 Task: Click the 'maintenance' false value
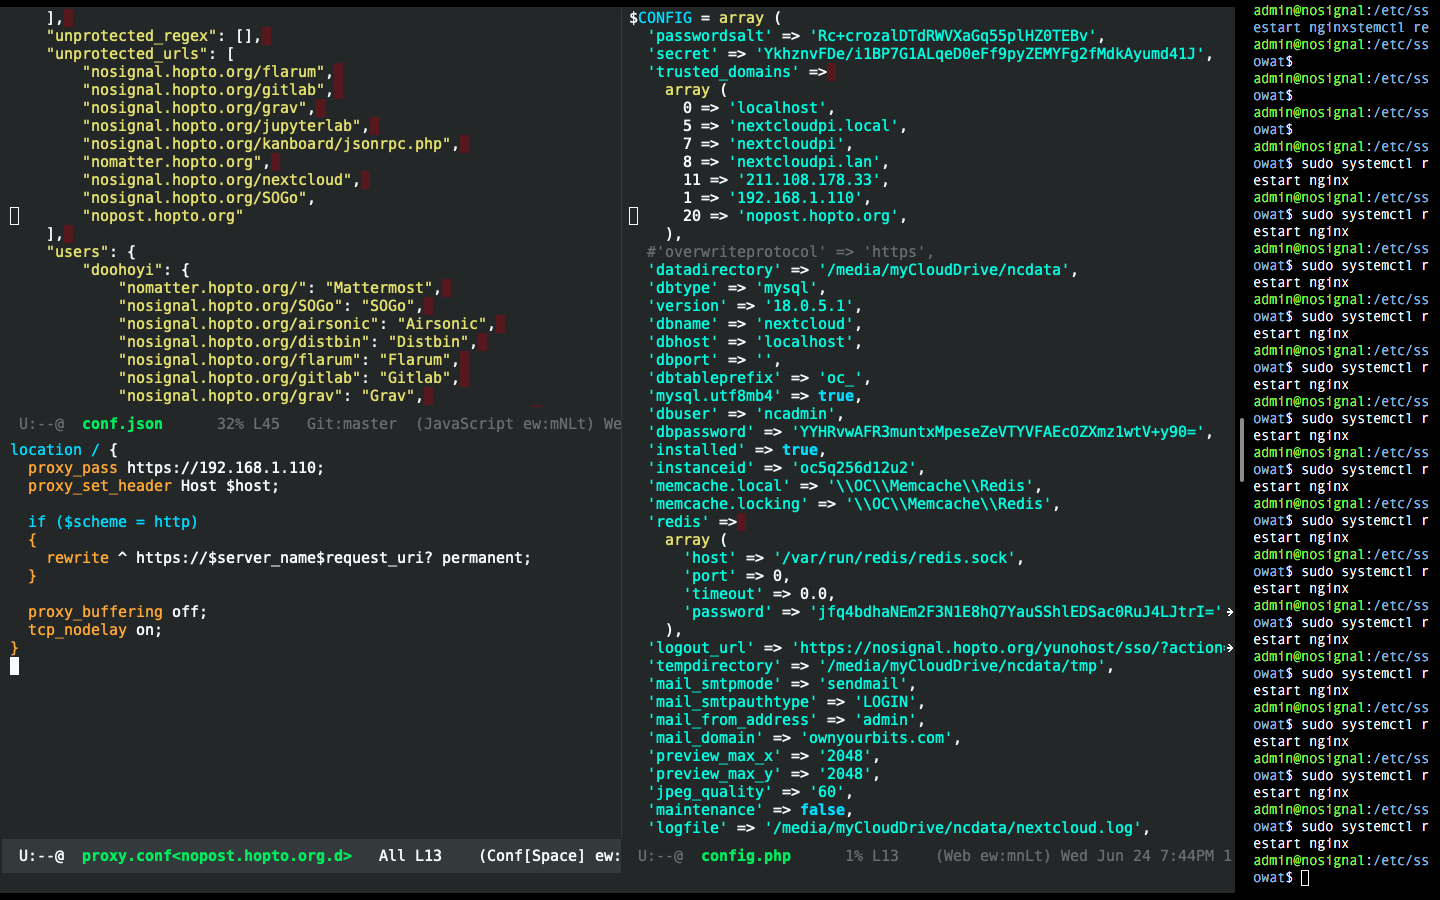pyautogui.click(x=822, y=810)
